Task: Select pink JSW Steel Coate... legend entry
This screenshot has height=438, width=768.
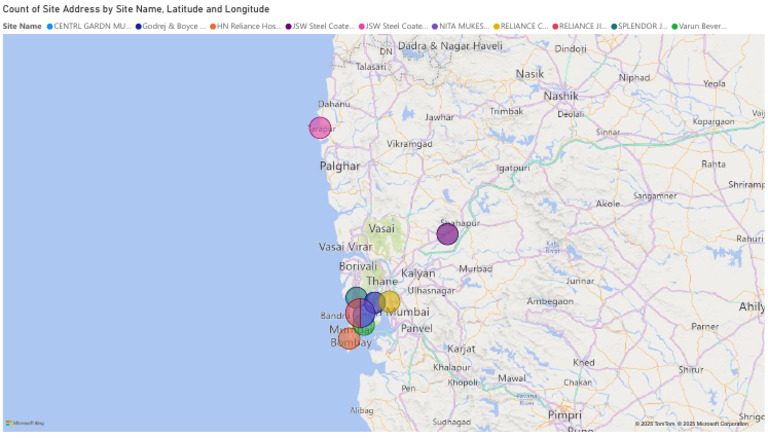Action: pyautogui.click(x=393, y=26)
